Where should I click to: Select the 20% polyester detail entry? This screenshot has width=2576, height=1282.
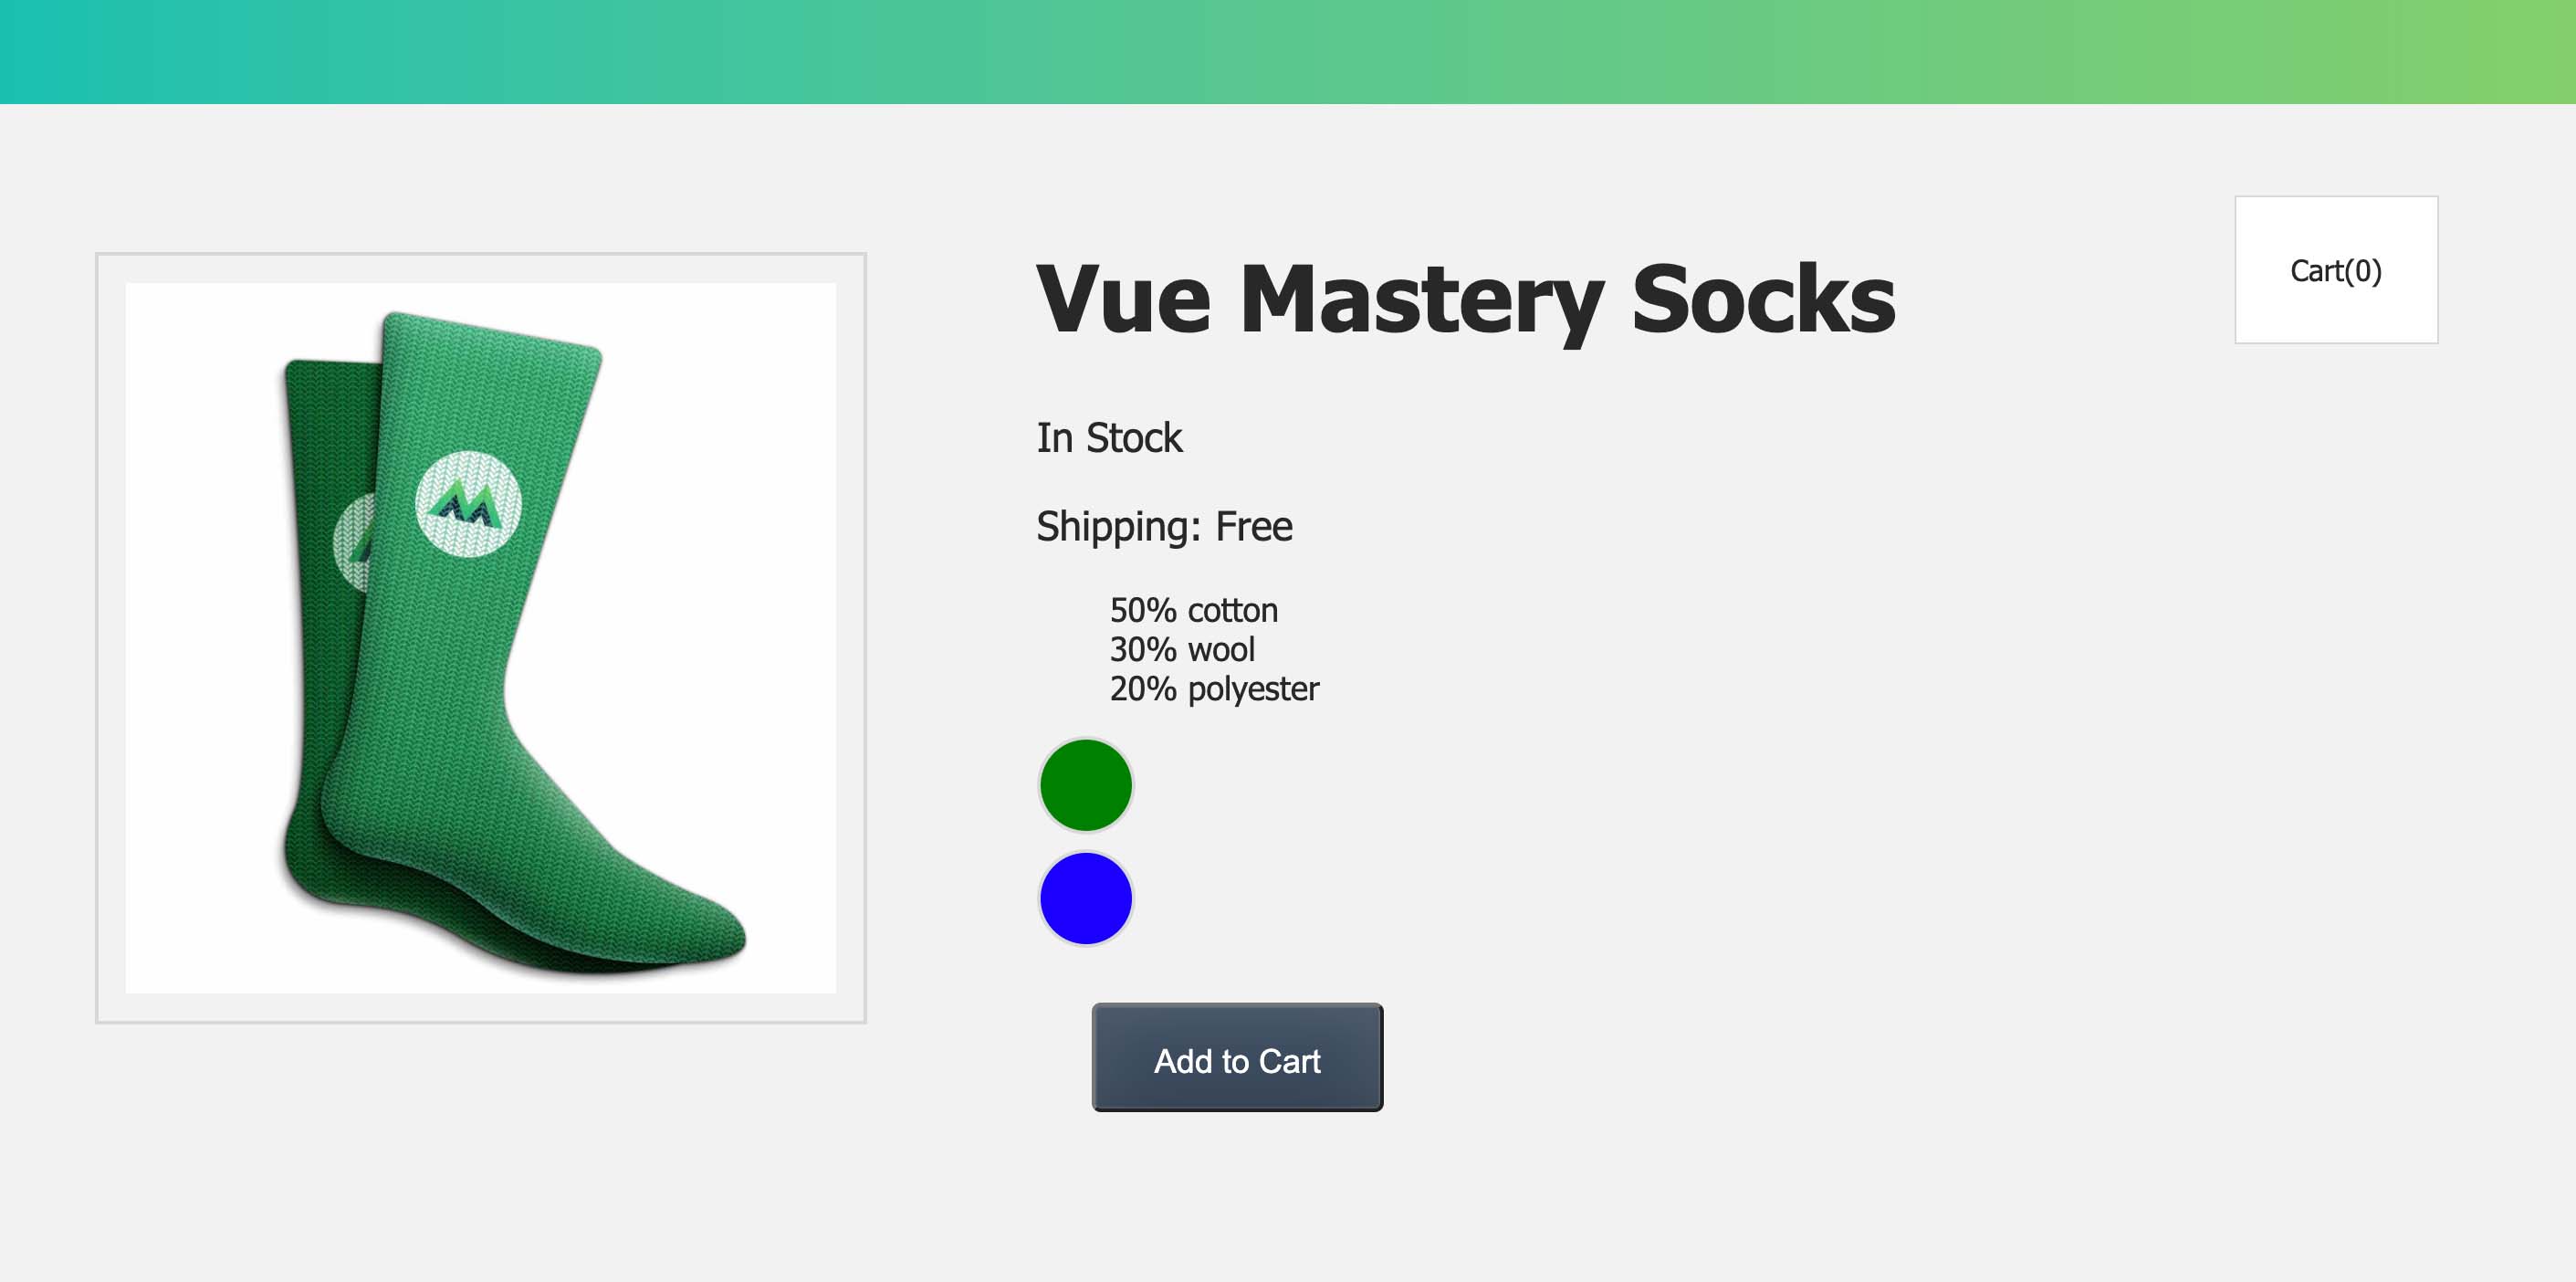tap(1213, 687)
